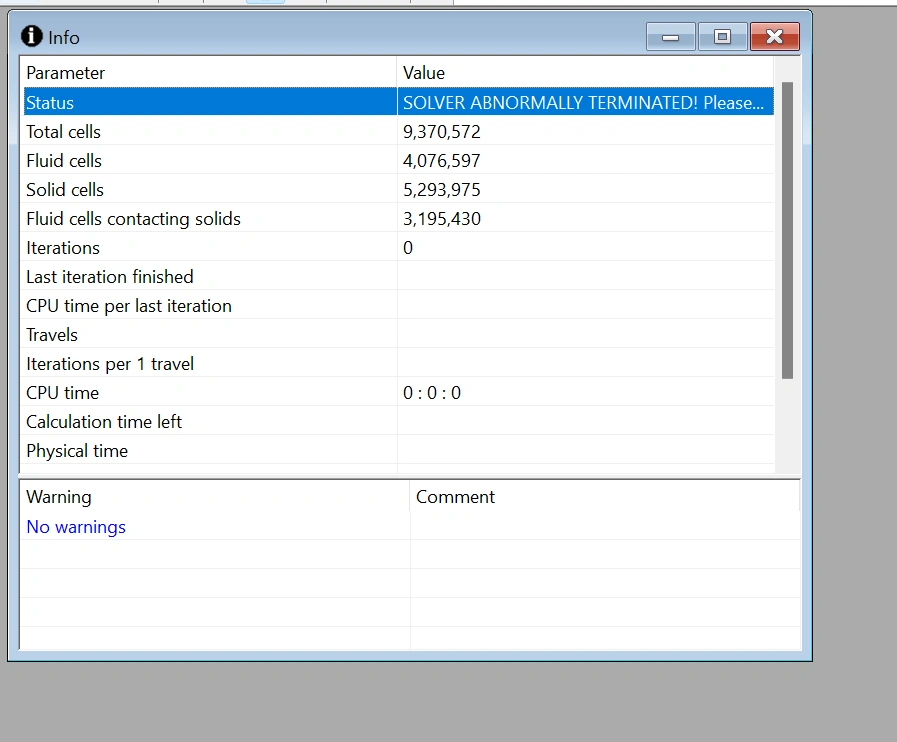The height and width of the screenshot is (742, 897).
Task: Click the value 5,293,975
Action: [x=442, y=191]
